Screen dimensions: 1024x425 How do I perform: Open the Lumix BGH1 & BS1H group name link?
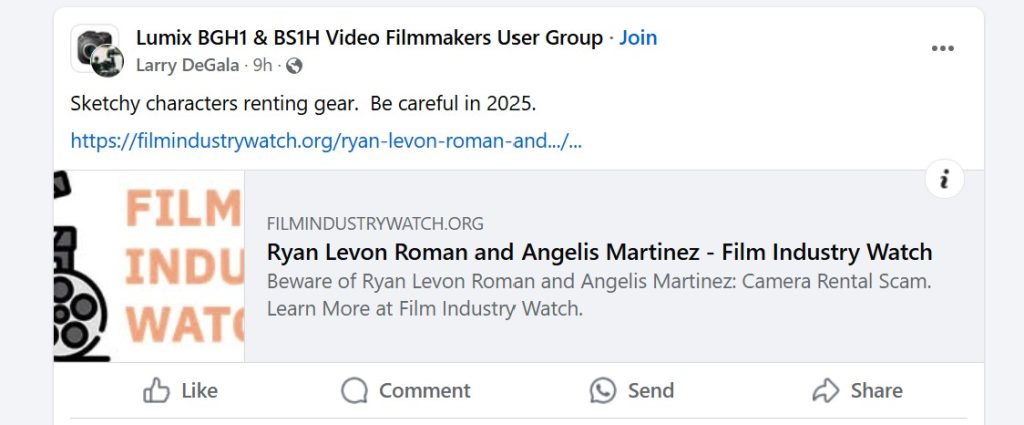pyautogui.click(x=369, y=38)
